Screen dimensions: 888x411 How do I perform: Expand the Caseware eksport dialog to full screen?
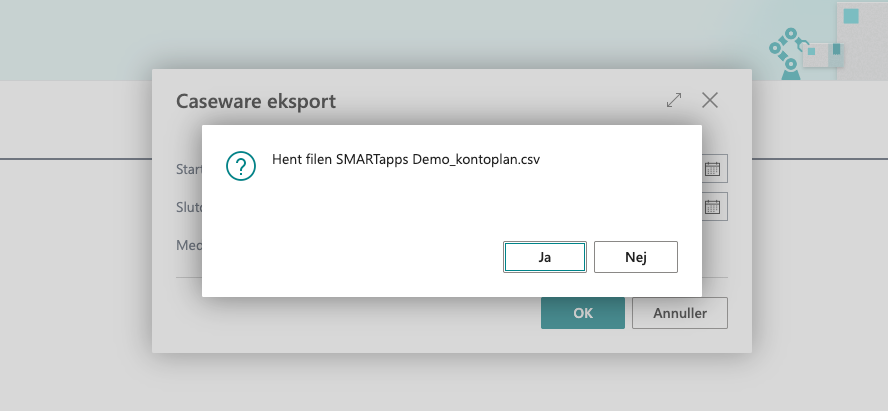(674, 100)
